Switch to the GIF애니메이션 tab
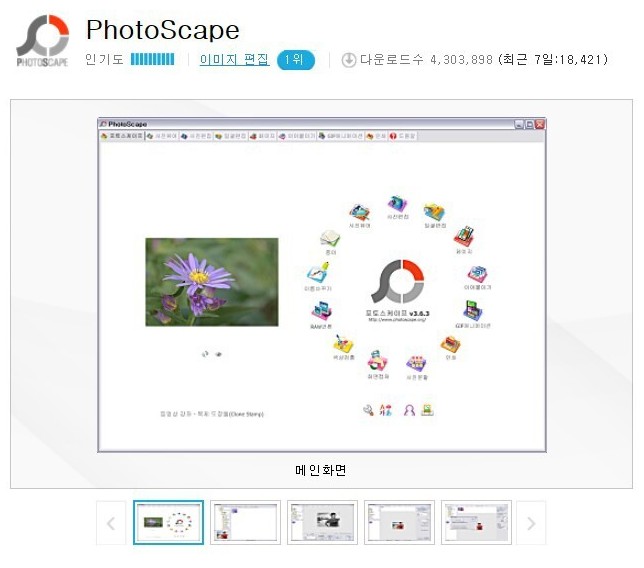Image resolution: width=644 pixels, height=568 pixels. 340,136
